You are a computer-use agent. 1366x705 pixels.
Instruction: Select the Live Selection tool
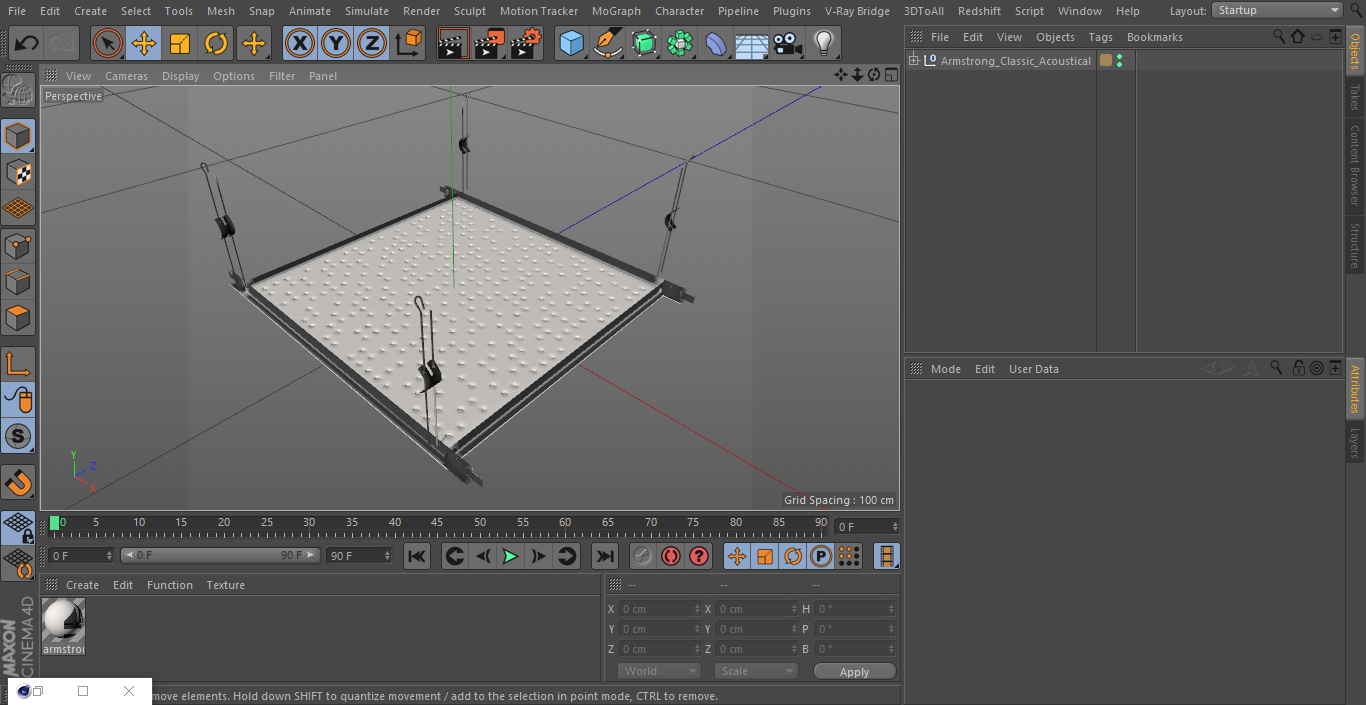[108, 43]
